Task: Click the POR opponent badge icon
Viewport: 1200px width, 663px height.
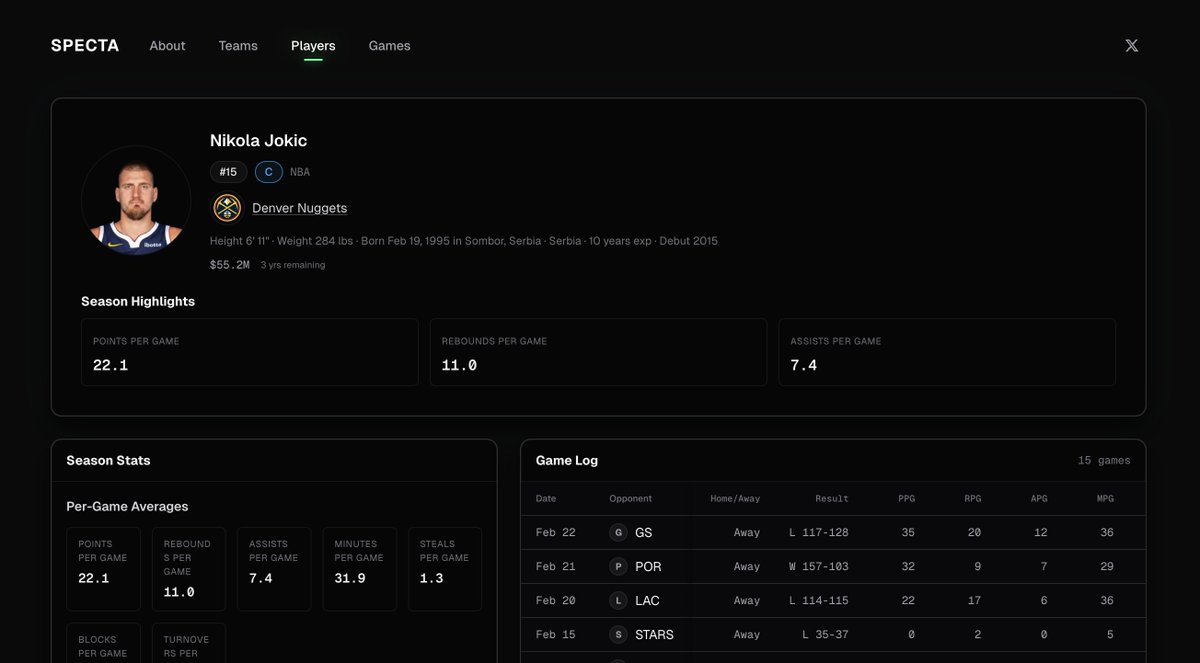Action: 618,566
